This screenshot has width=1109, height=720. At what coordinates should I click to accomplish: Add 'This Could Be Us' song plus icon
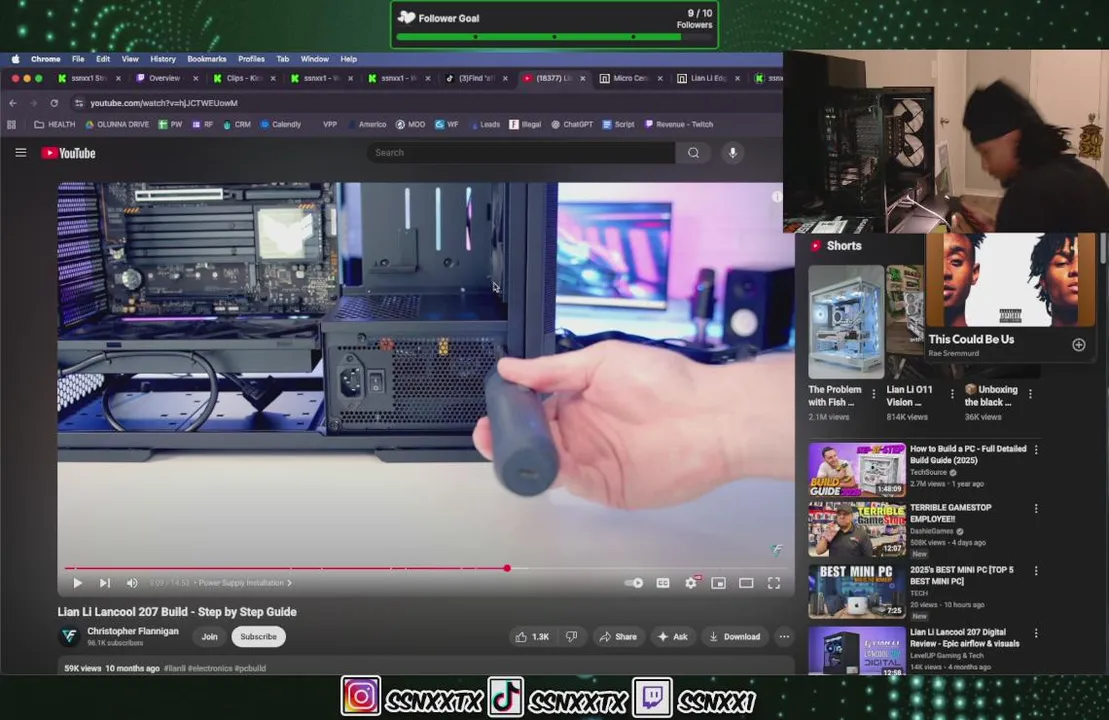click(x=1079, y=344)
